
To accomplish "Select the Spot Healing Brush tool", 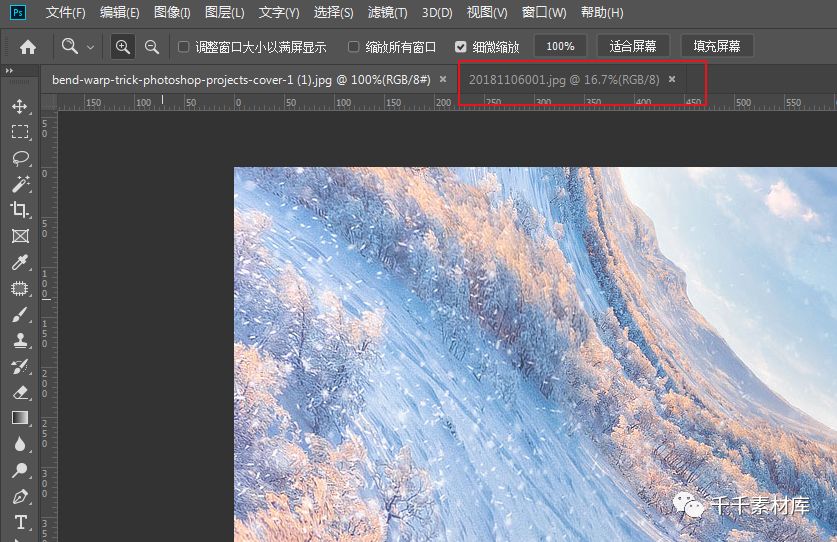I will click(x=20, y=288).
